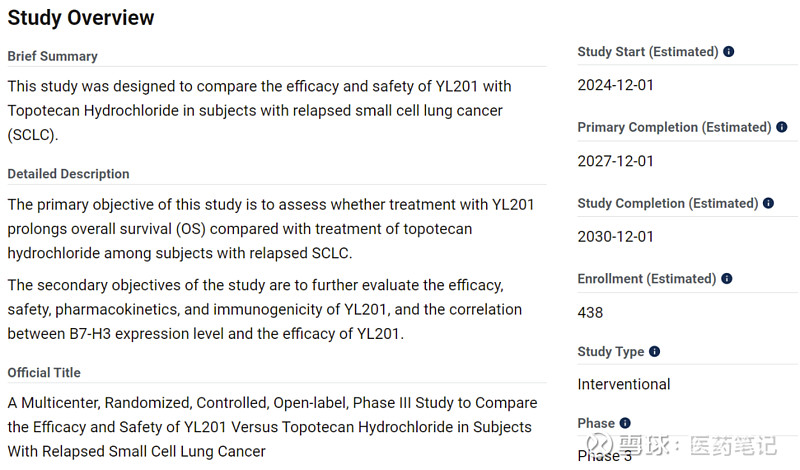Click the enrollment number 438

coord(590,312)
